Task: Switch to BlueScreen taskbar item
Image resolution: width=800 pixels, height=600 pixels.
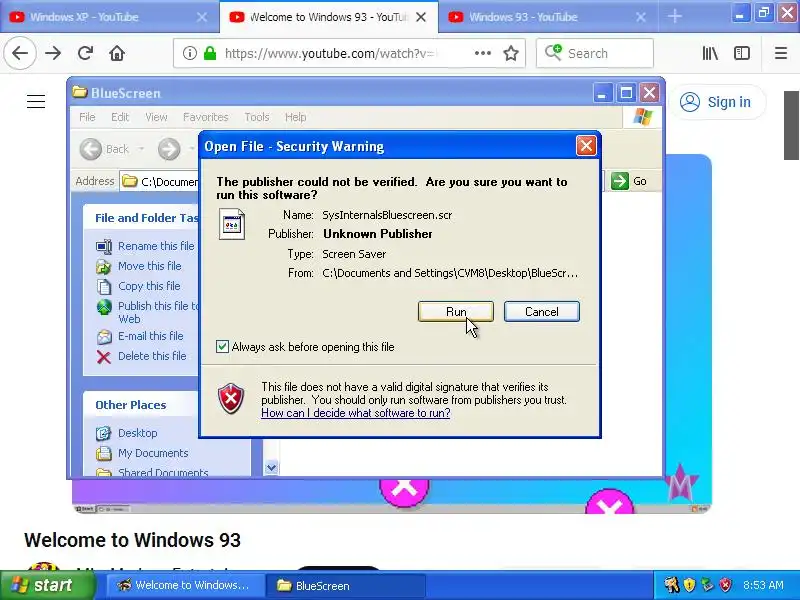Action: point(347,585)
